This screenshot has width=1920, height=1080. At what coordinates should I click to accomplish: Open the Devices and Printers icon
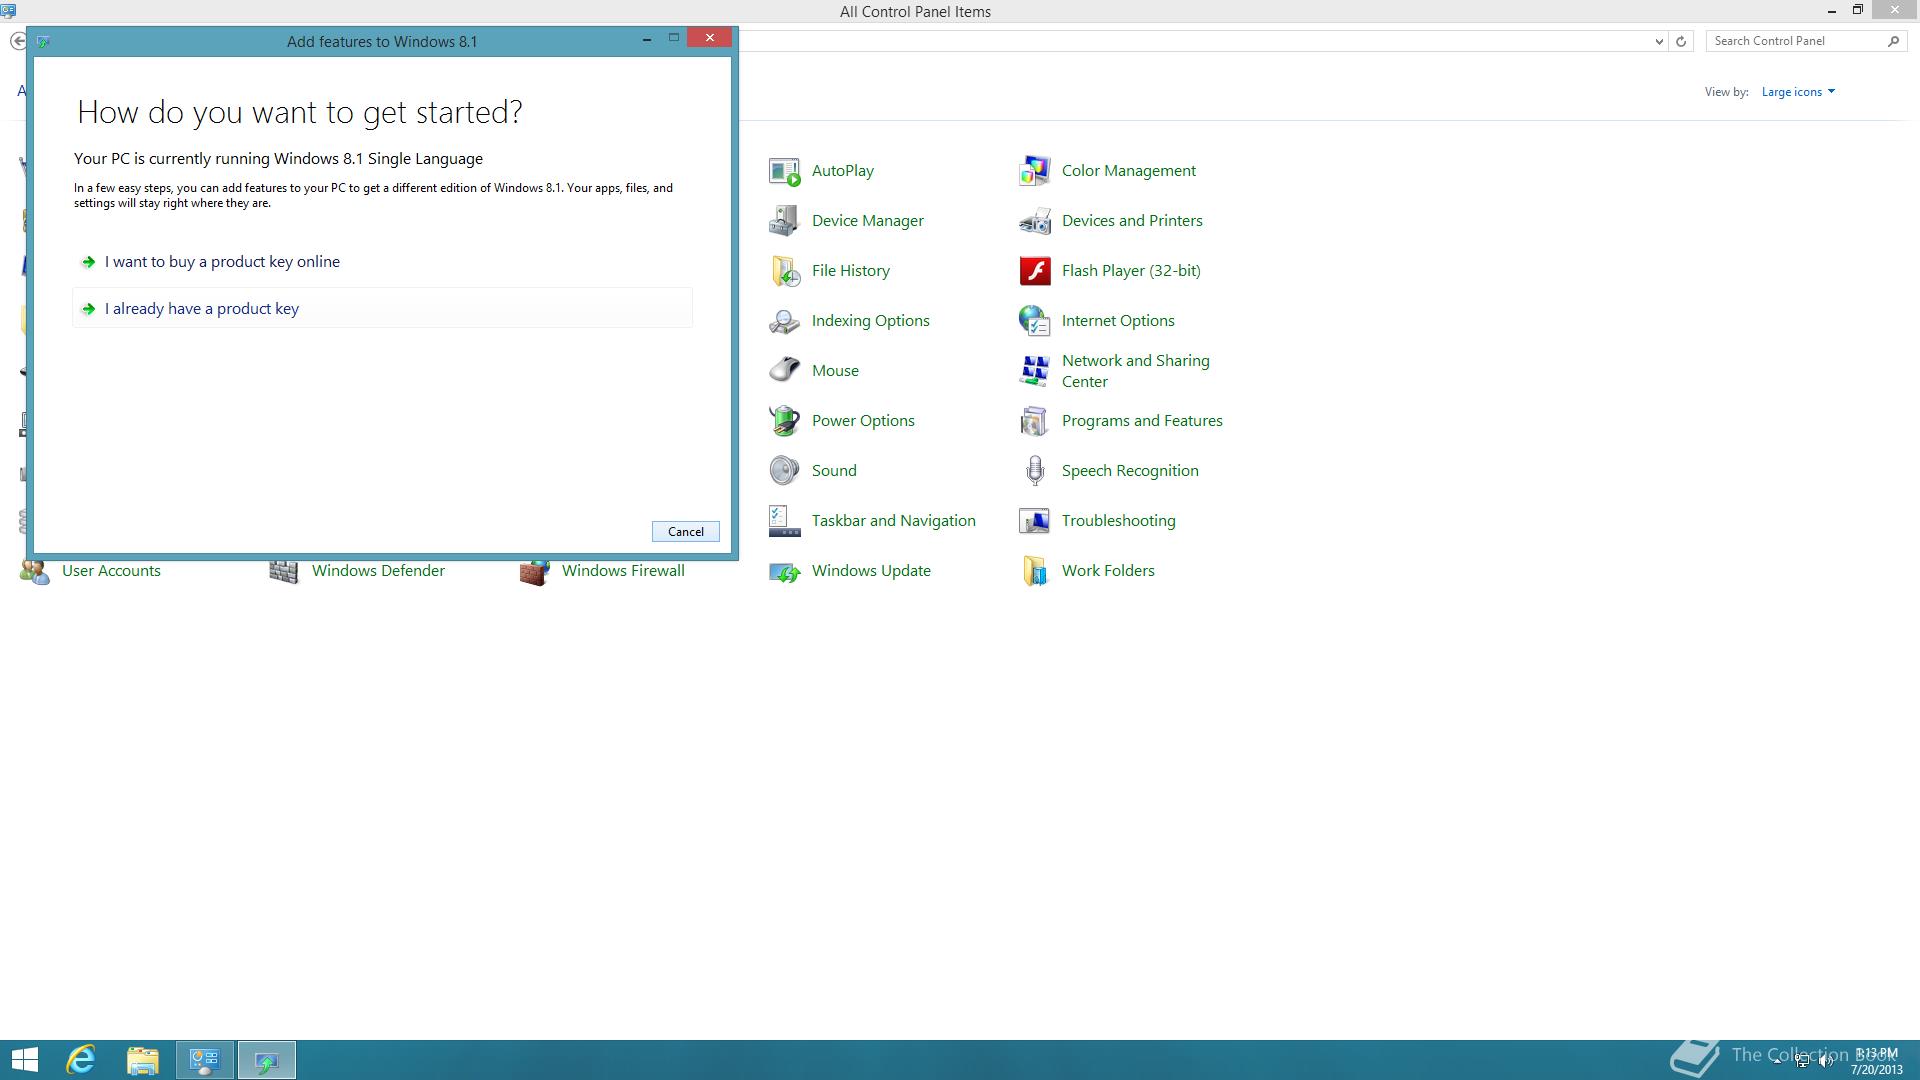tap(1035, 221)
